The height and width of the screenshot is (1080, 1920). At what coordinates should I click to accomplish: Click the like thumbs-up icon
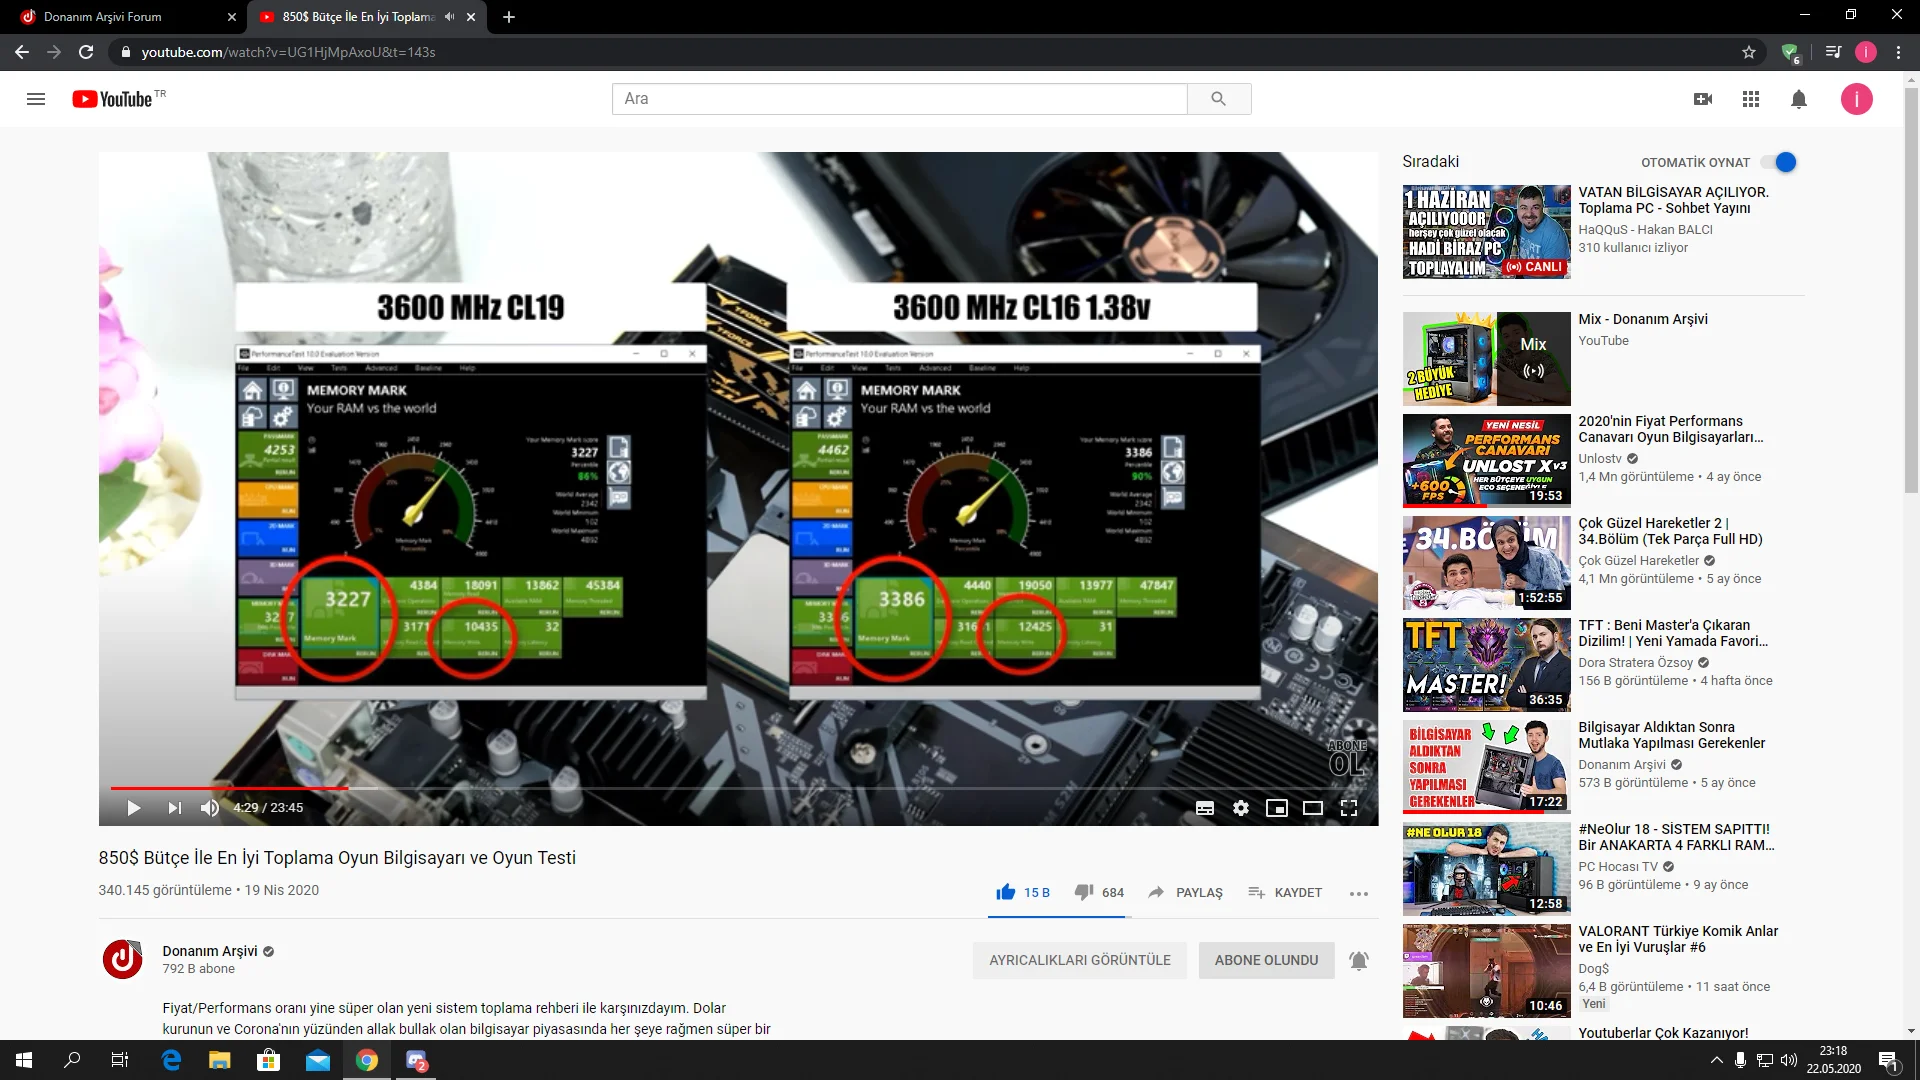[x=1006, y=892]
